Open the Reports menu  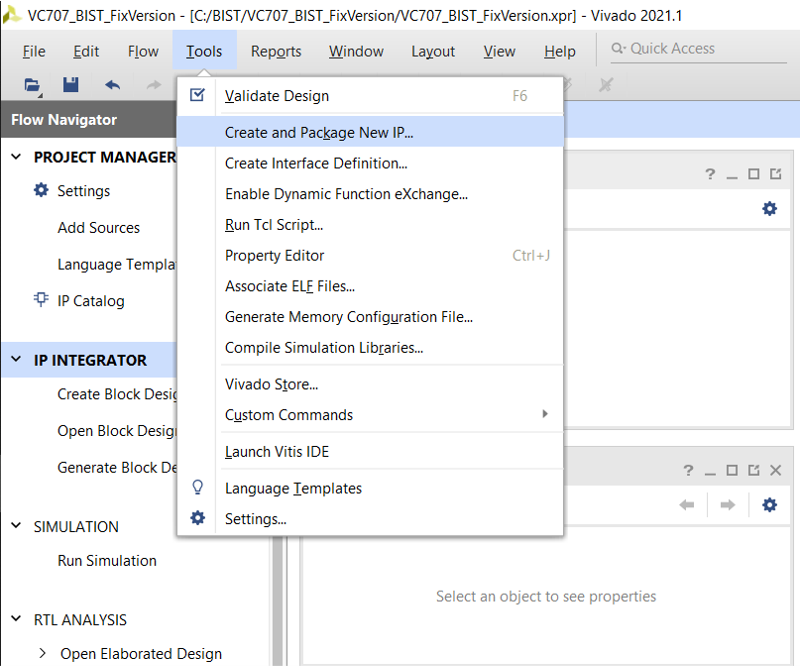pyautogui.click(x=276, y=51)
